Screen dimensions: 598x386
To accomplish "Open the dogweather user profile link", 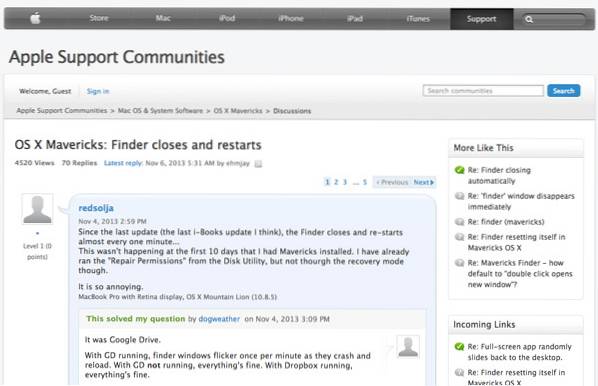I will [x=219, y=319].
